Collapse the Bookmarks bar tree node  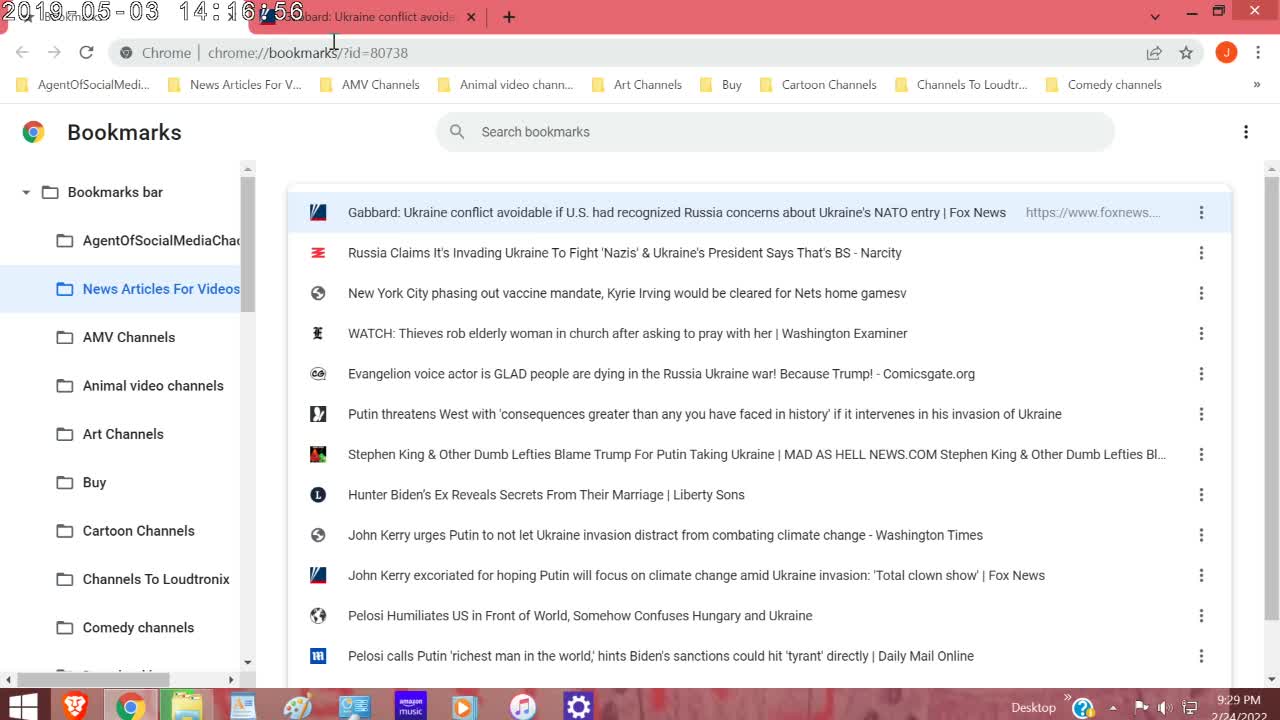pos(26,192)
